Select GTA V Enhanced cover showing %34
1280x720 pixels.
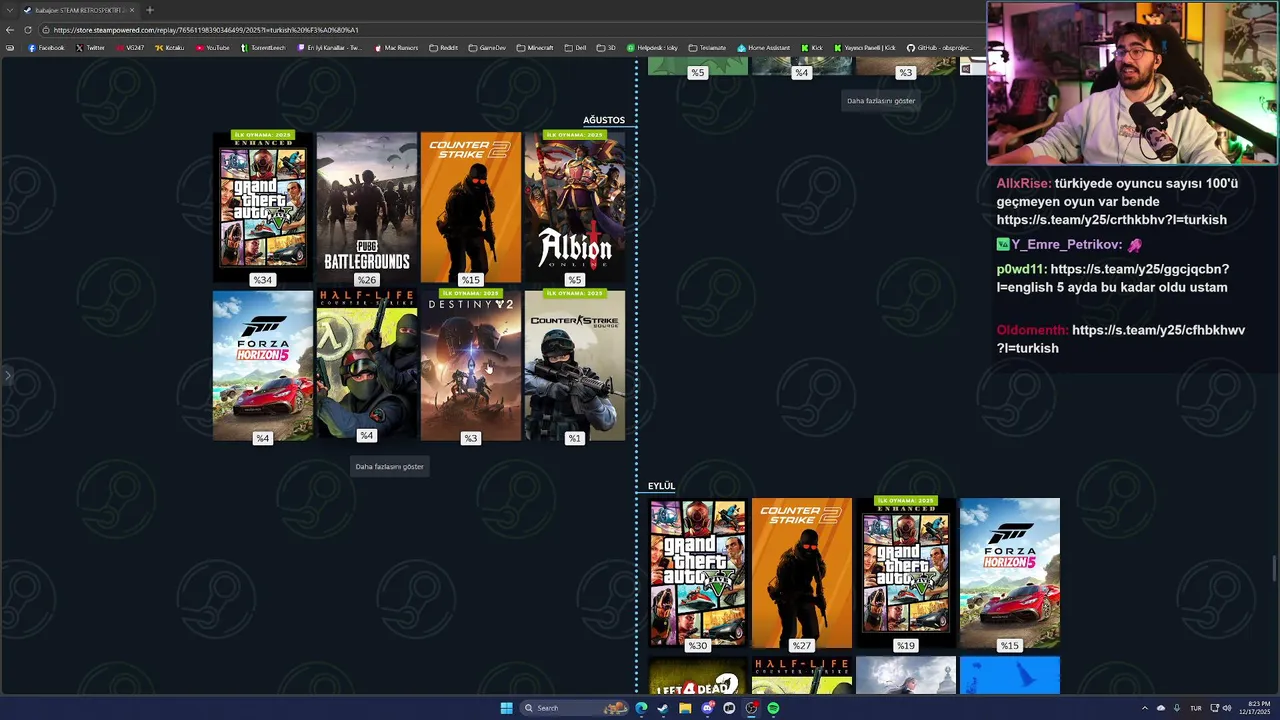click(x=263, y=208)
